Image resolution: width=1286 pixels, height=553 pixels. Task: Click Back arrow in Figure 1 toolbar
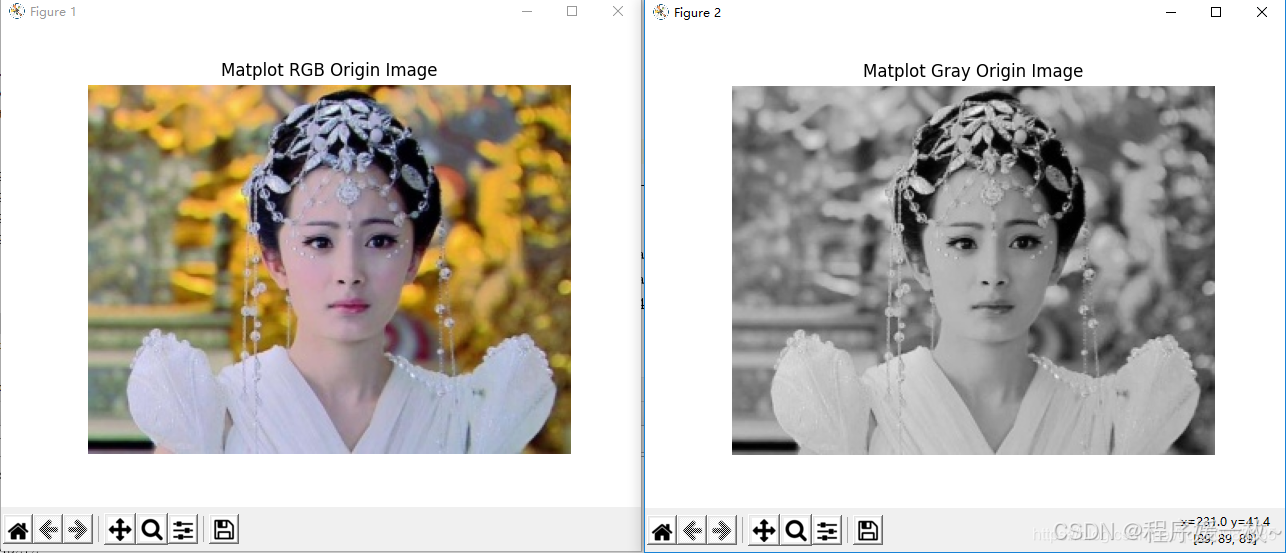click(x=48, y=530)
